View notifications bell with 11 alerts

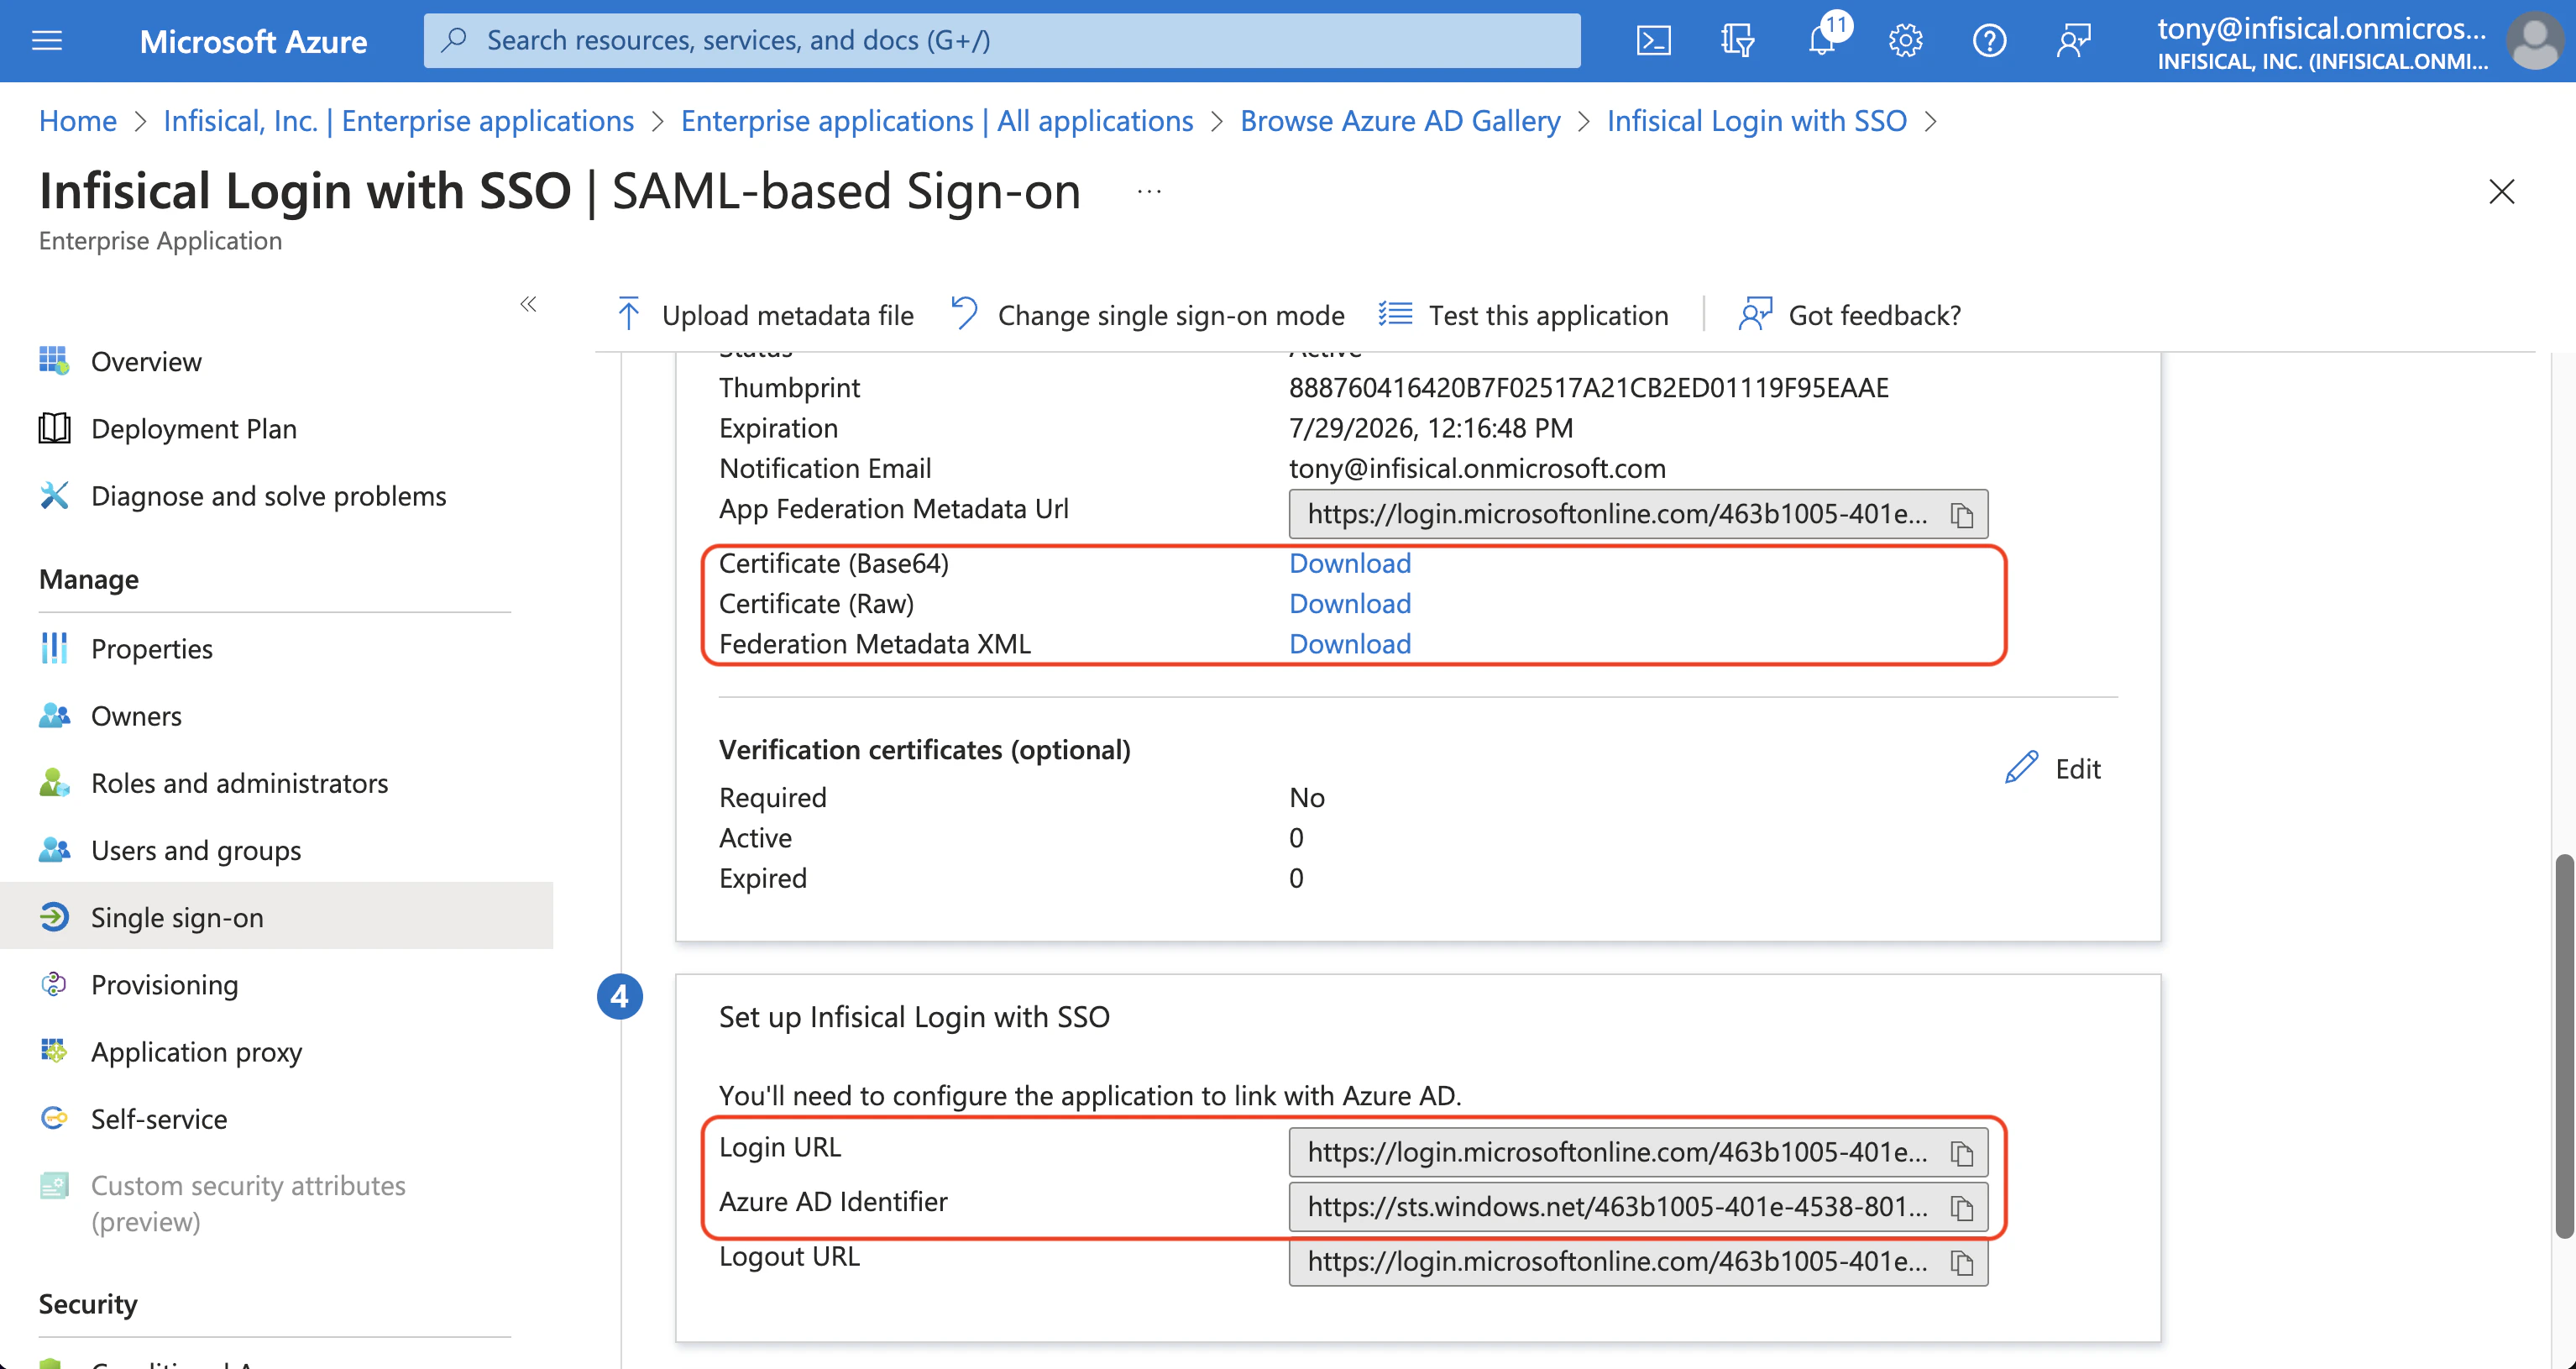(1824, 39)
